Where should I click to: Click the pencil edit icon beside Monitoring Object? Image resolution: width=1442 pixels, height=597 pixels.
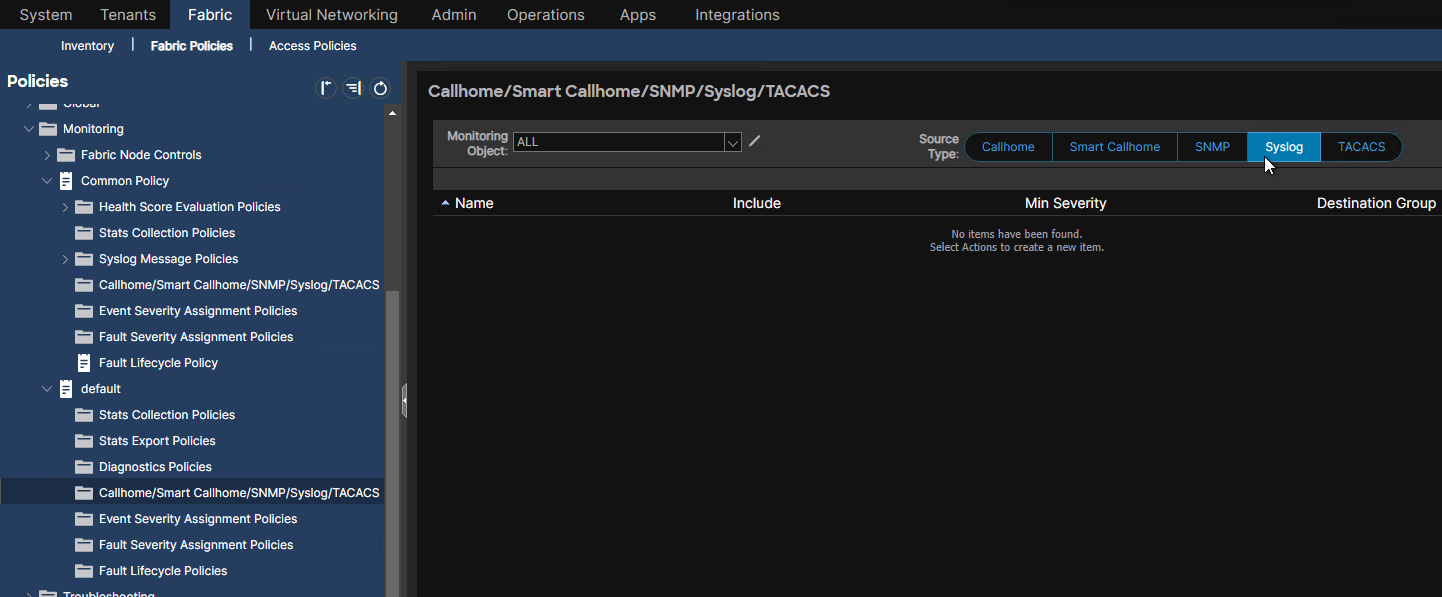(755, 141)
